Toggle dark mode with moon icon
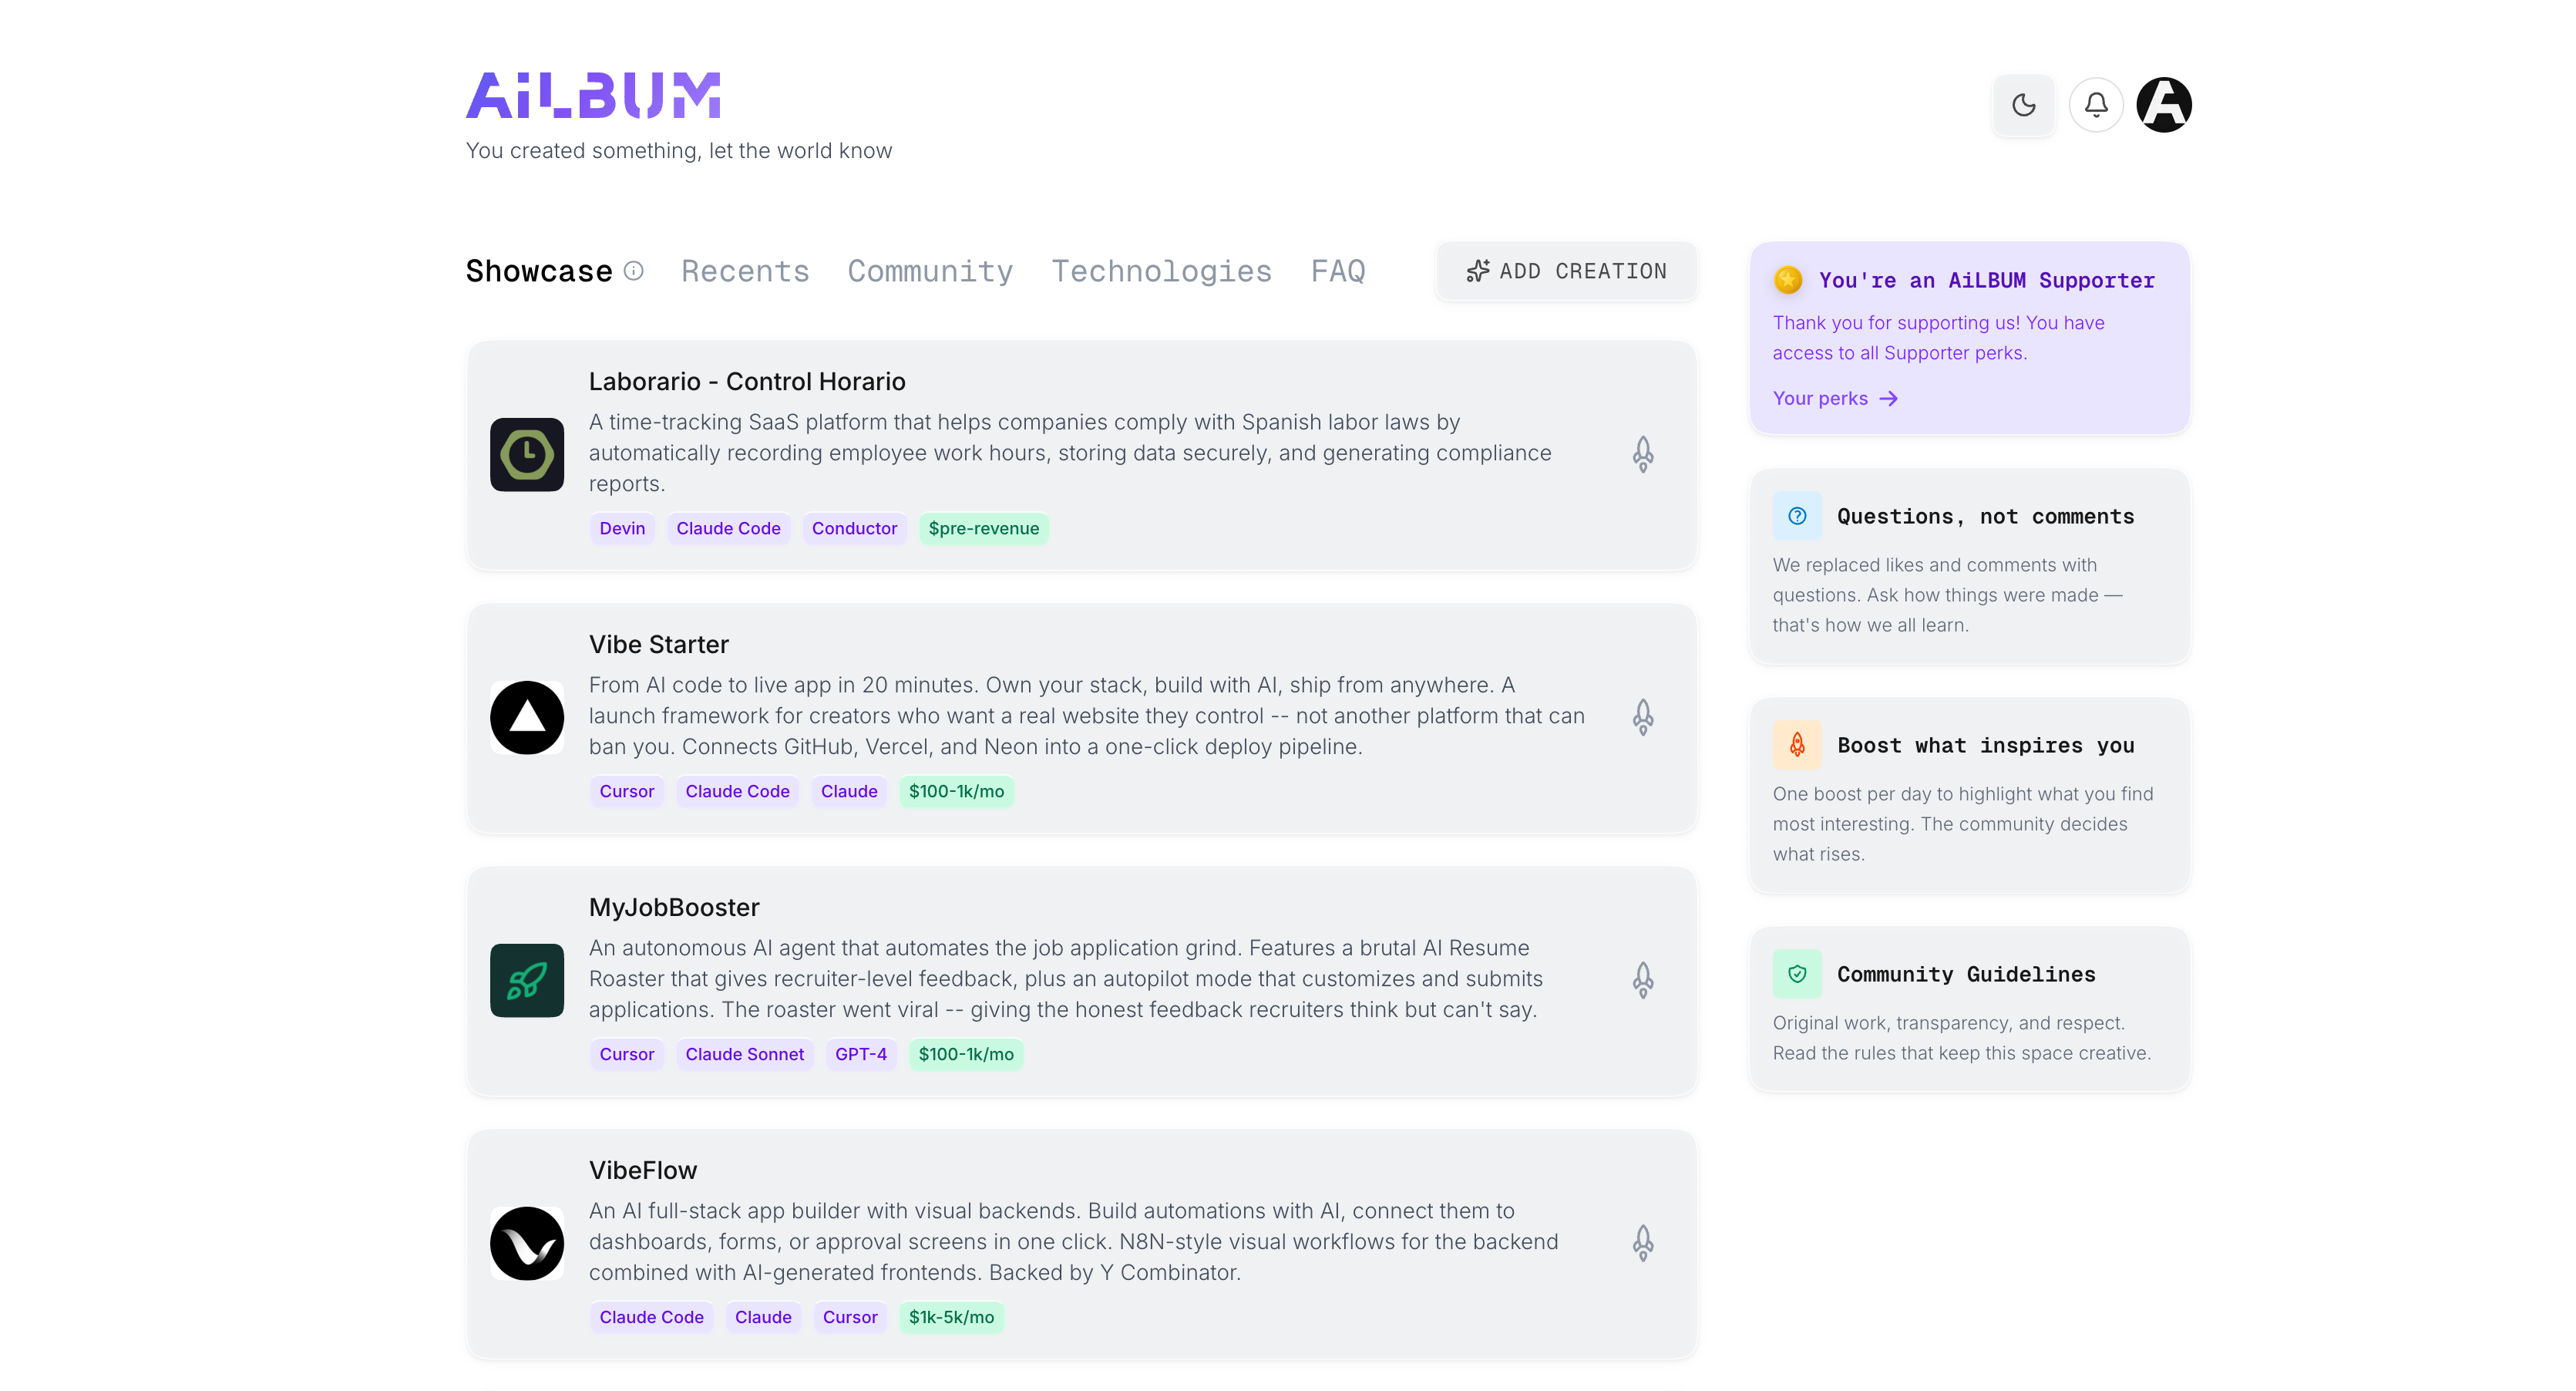This screenshot has height=1391, width=2576. [x=2023, y=105]
